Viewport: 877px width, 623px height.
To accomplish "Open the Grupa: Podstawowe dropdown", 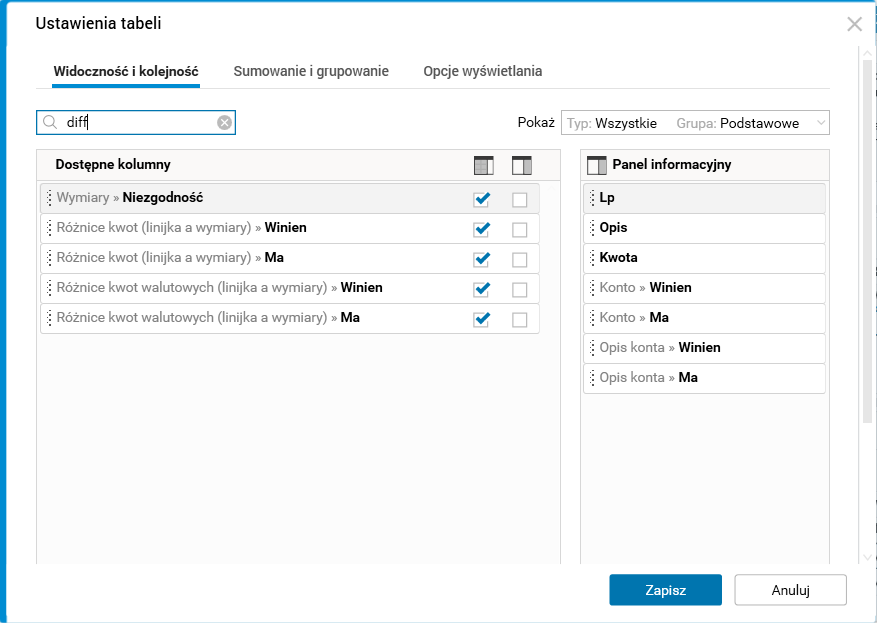I will [737, 123].
